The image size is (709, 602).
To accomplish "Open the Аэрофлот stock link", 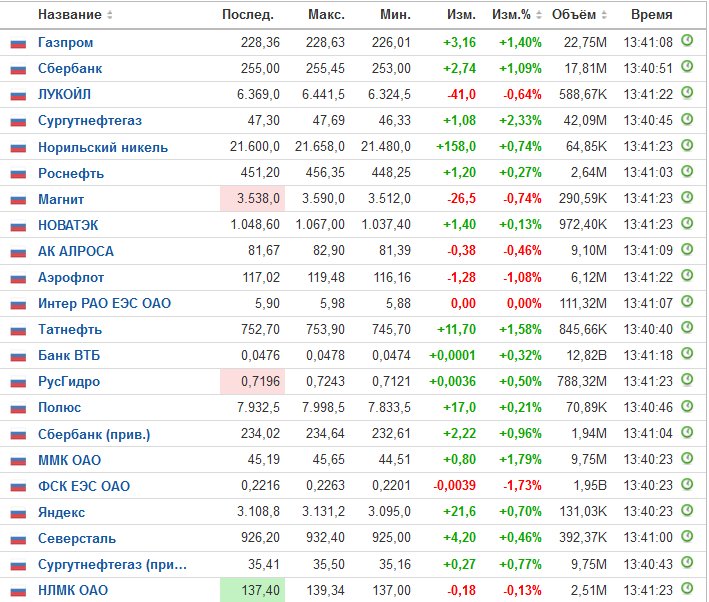I will click(71, 278).
